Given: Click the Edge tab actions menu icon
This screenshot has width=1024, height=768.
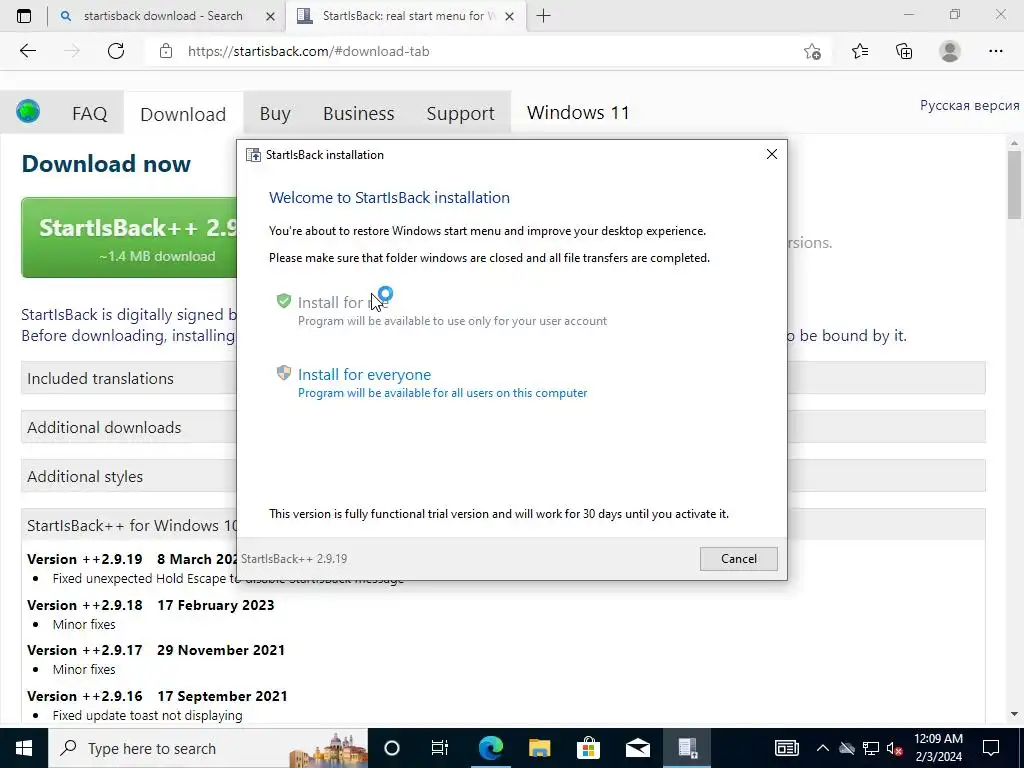Looking at the screenshot, I should point(24,16).
